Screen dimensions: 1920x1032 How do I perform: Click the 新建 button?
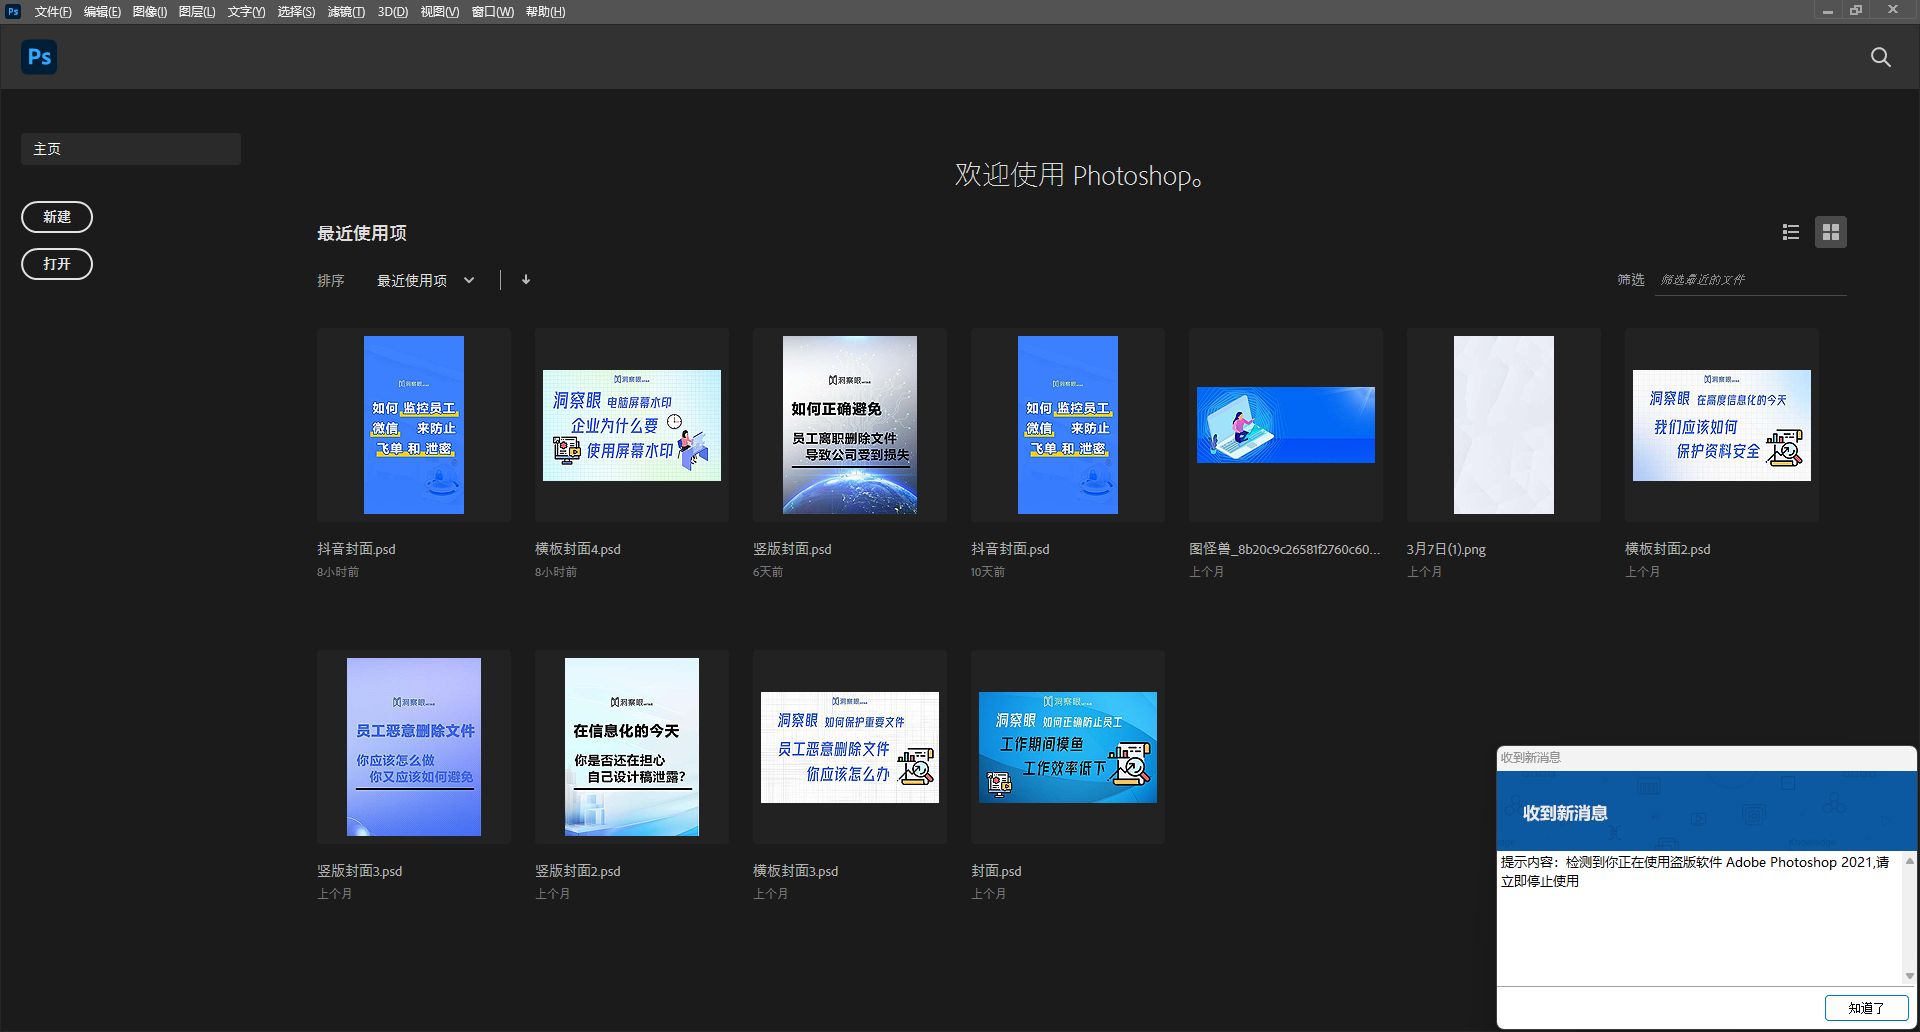(x=57, y=217)
